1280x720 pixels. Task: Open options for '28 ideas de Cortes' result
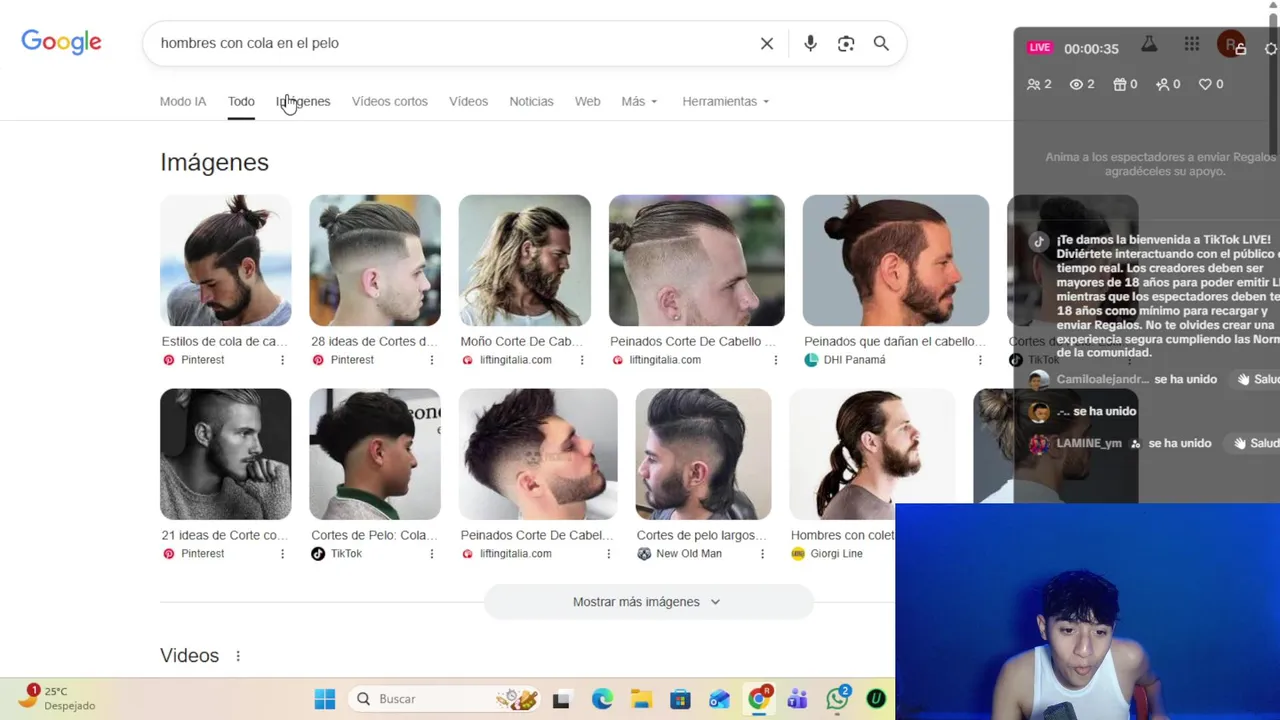[x=432, y=360]
